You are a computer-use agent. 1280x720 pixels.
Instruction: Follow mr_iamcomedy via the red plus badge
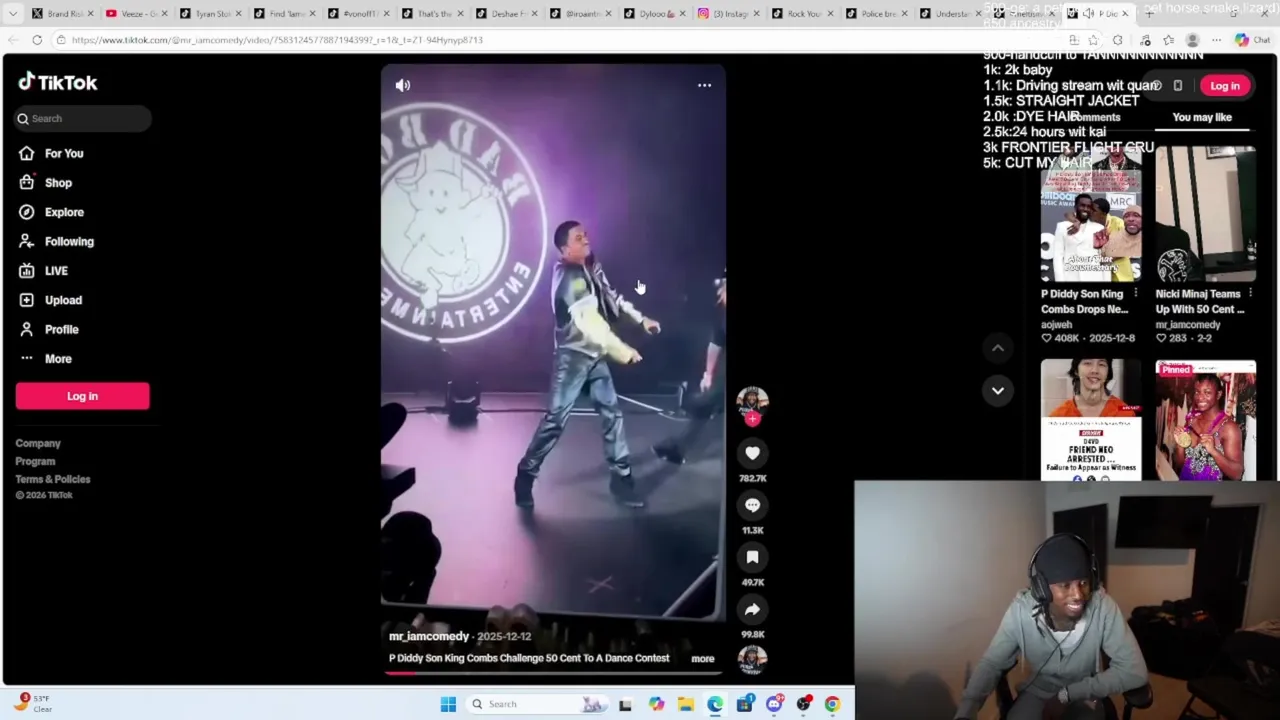pyautogui.click(x=752, y=419)
